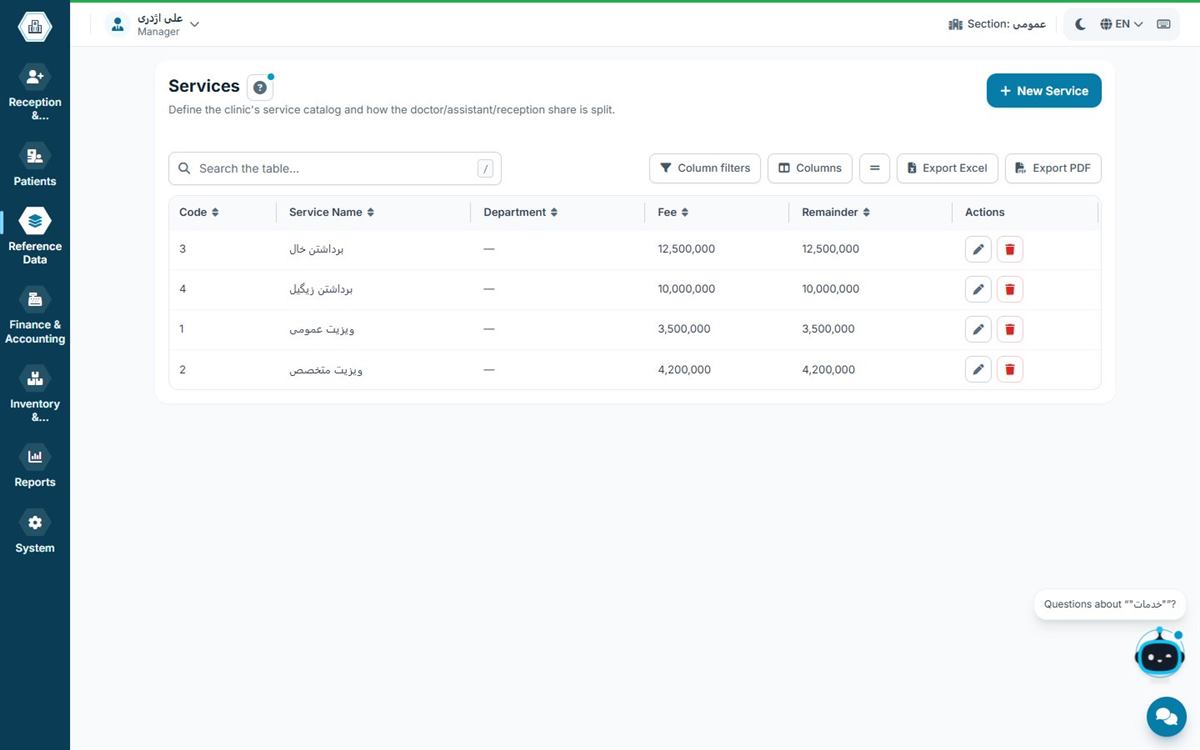The width and height of the screenshot is (1200, 750).
Task: Open the Reference Data sidebar section
Action: pyautogui.click(x=35, y=236)
